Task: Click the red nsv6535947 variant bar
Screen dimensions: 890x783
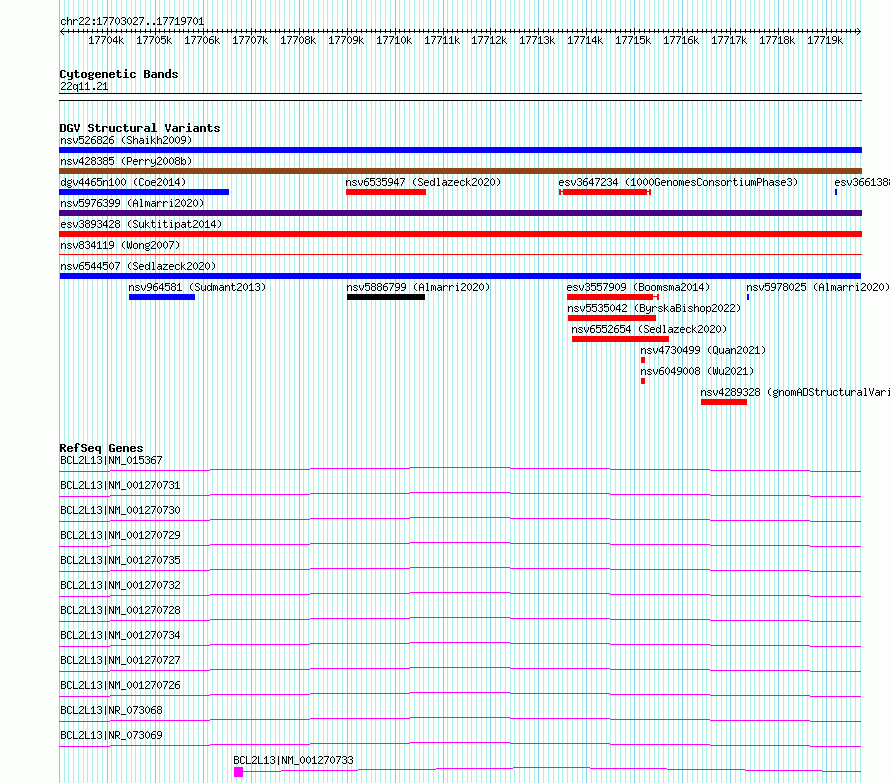Action: pyautogui.click(x=386, y=192)
